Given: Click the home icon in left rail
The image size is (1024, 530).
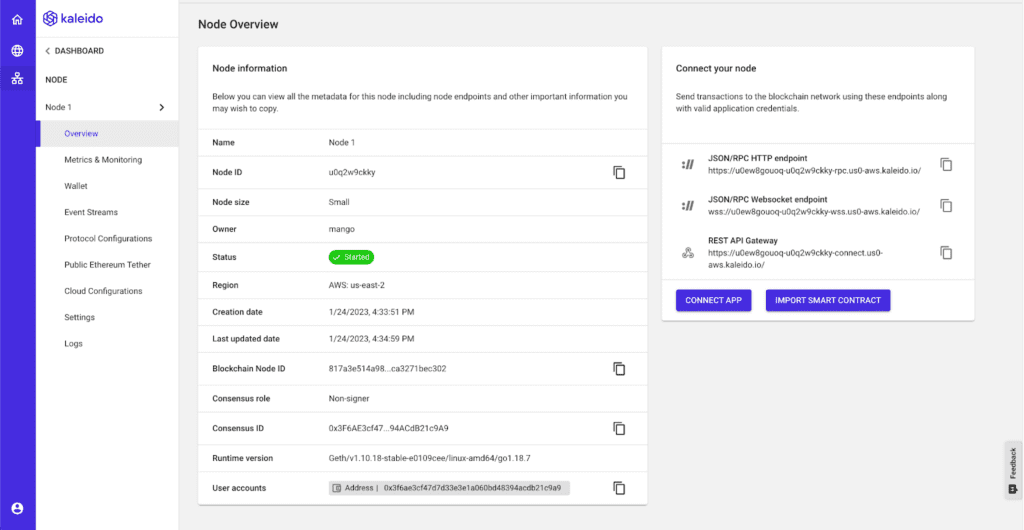Looking at the screenshot, I should tap(17, 19).
